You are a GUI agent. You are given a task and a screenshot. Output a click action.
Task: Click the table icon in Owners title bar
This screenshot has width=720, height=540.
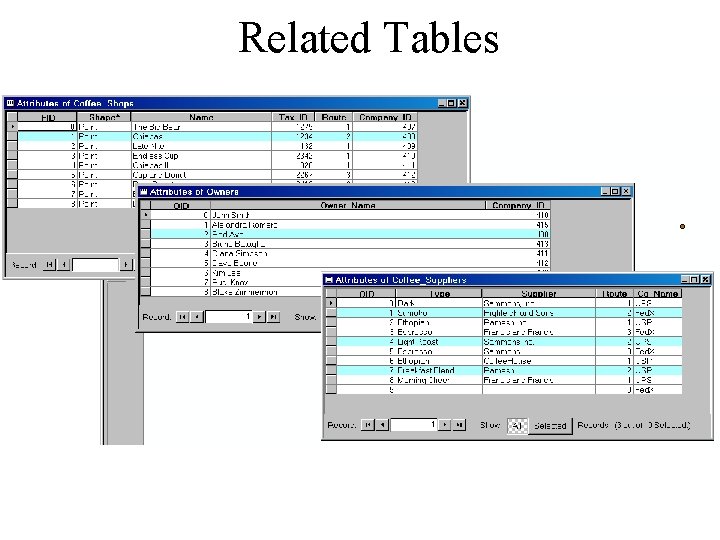click(144, 191)
